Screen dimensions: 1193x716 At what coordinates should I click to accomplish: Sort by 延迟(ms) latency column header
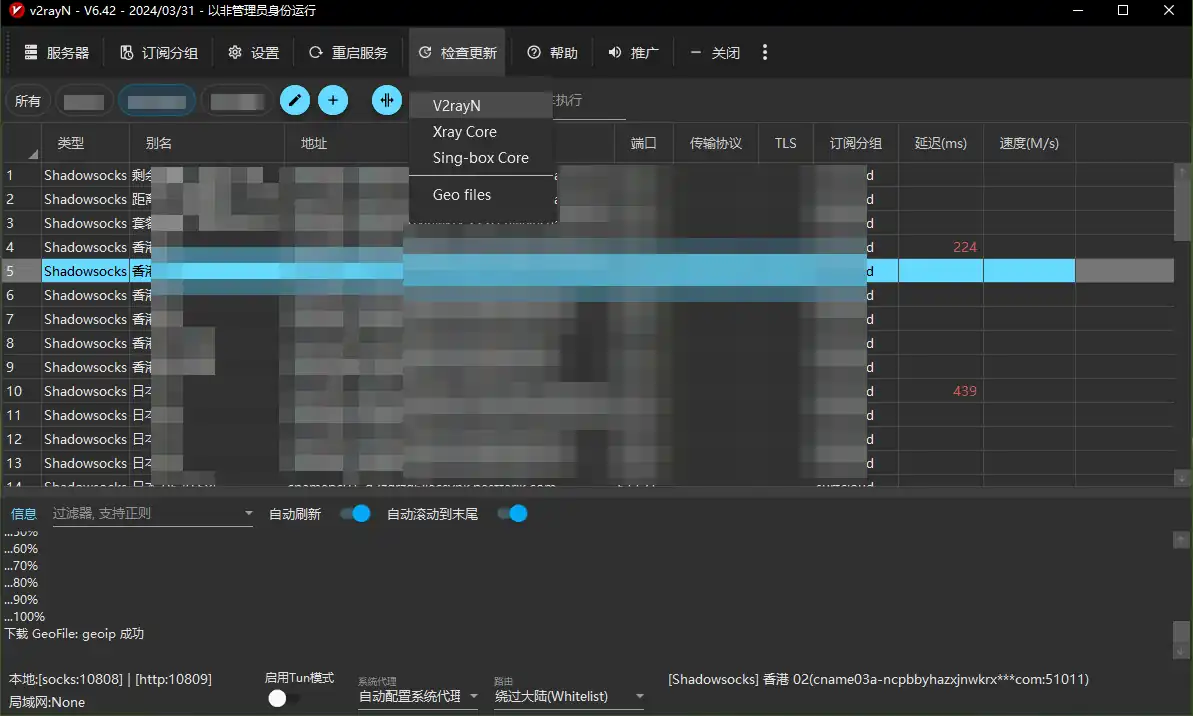click(x=940, y=143)
